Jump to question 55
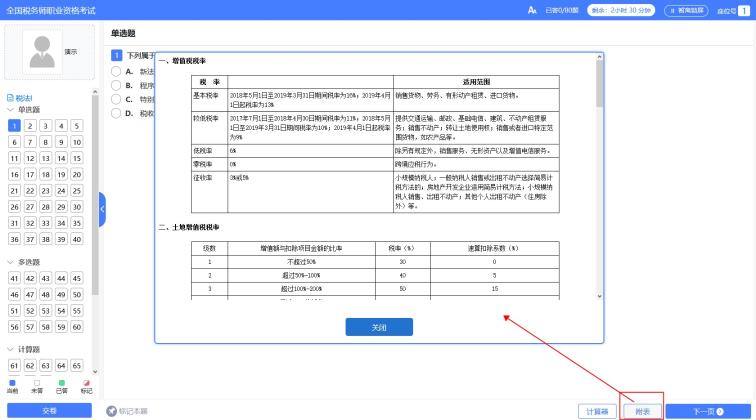This screenshot has height=420, width=756. click(x=77, y=311)
